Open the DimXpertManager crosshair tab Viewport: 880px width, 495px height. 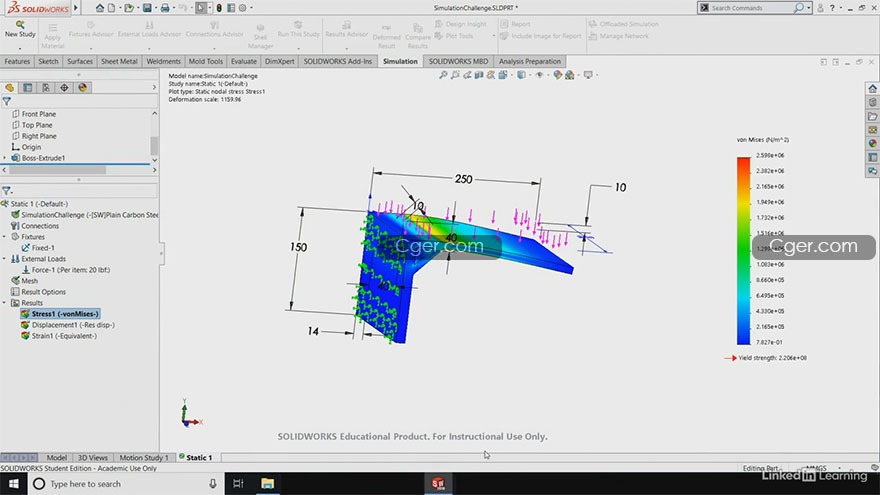pyautogui.click(x=65, y=88)
